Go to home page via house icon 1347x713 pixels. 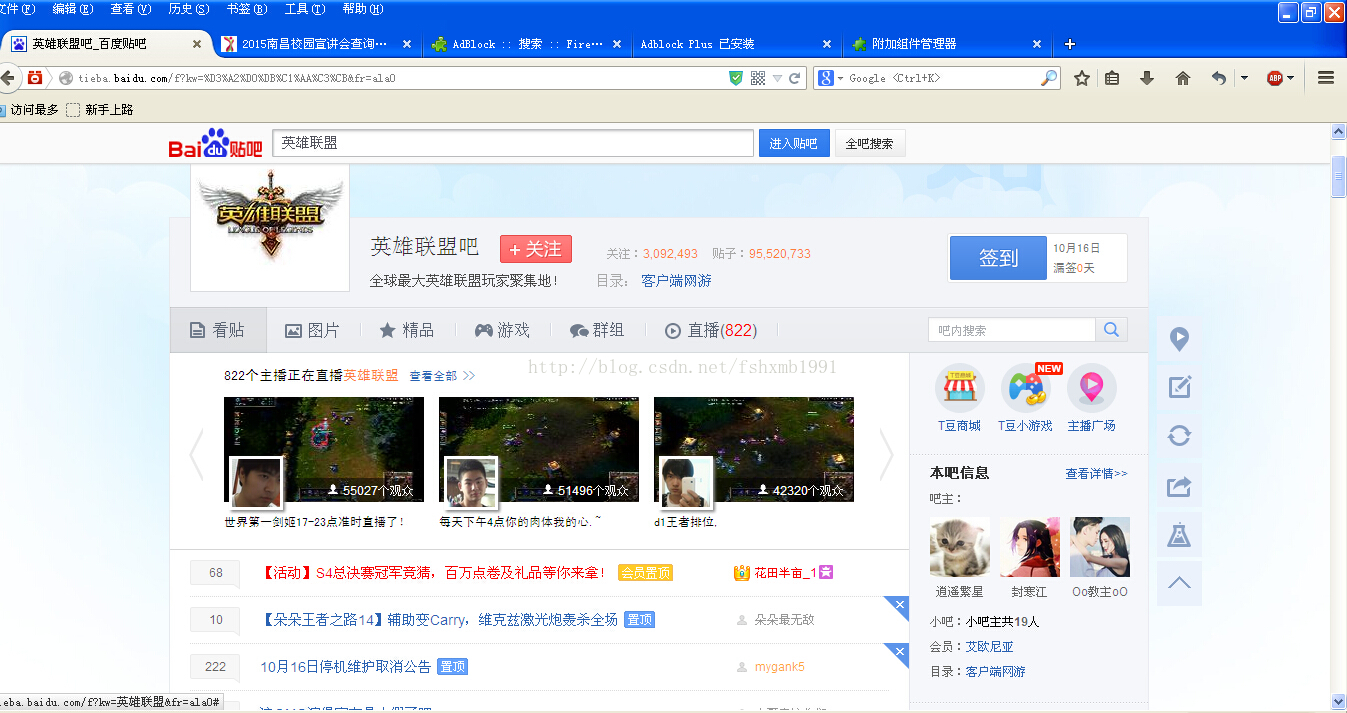point(1183,78)
